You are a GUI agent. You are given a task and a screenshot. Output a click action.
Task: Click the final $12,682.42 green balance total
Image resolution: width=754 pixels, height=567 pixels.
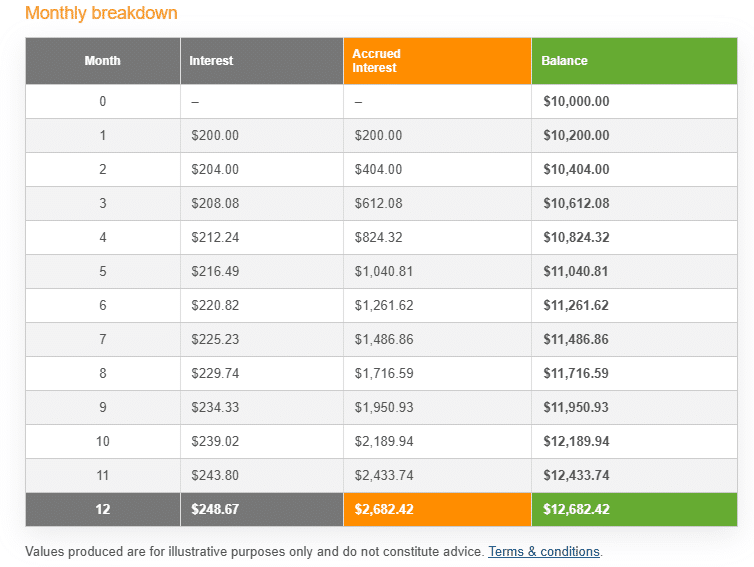576,510
